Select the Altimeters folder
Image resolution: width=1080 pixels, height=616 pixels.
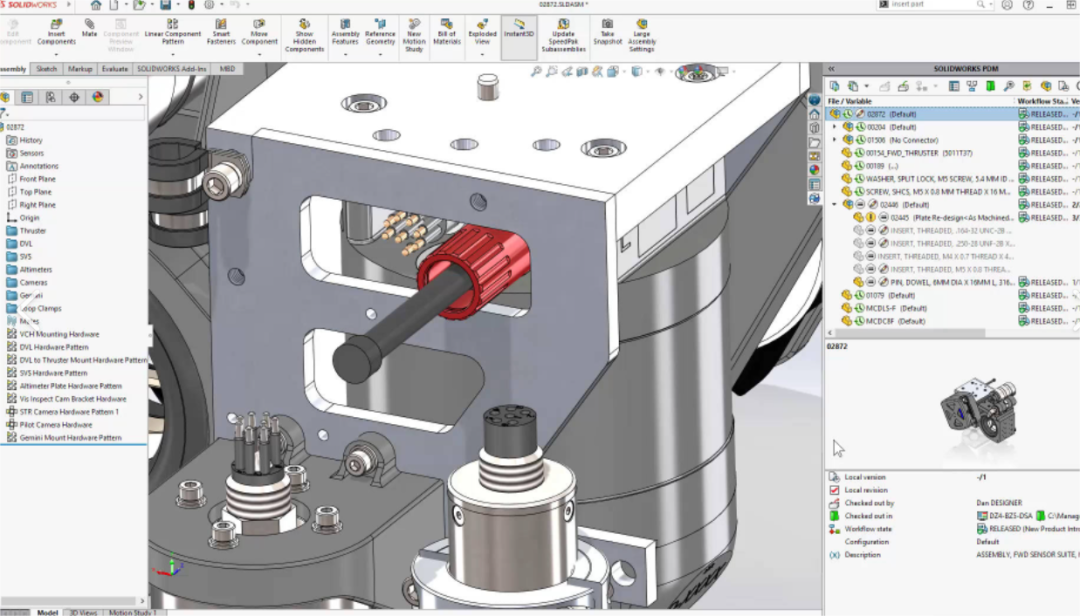[x=29, y=269]
